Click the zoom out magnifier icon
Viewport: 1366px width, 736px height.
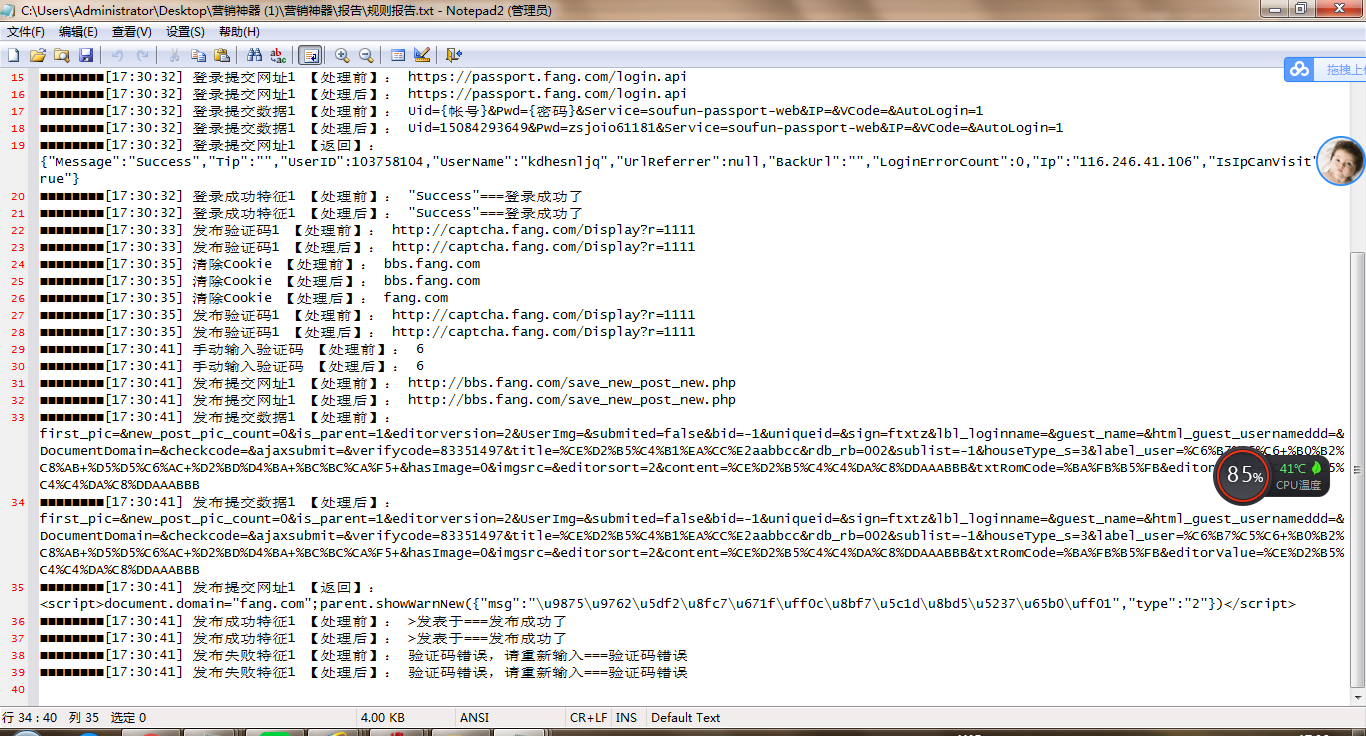pos(366,55)
